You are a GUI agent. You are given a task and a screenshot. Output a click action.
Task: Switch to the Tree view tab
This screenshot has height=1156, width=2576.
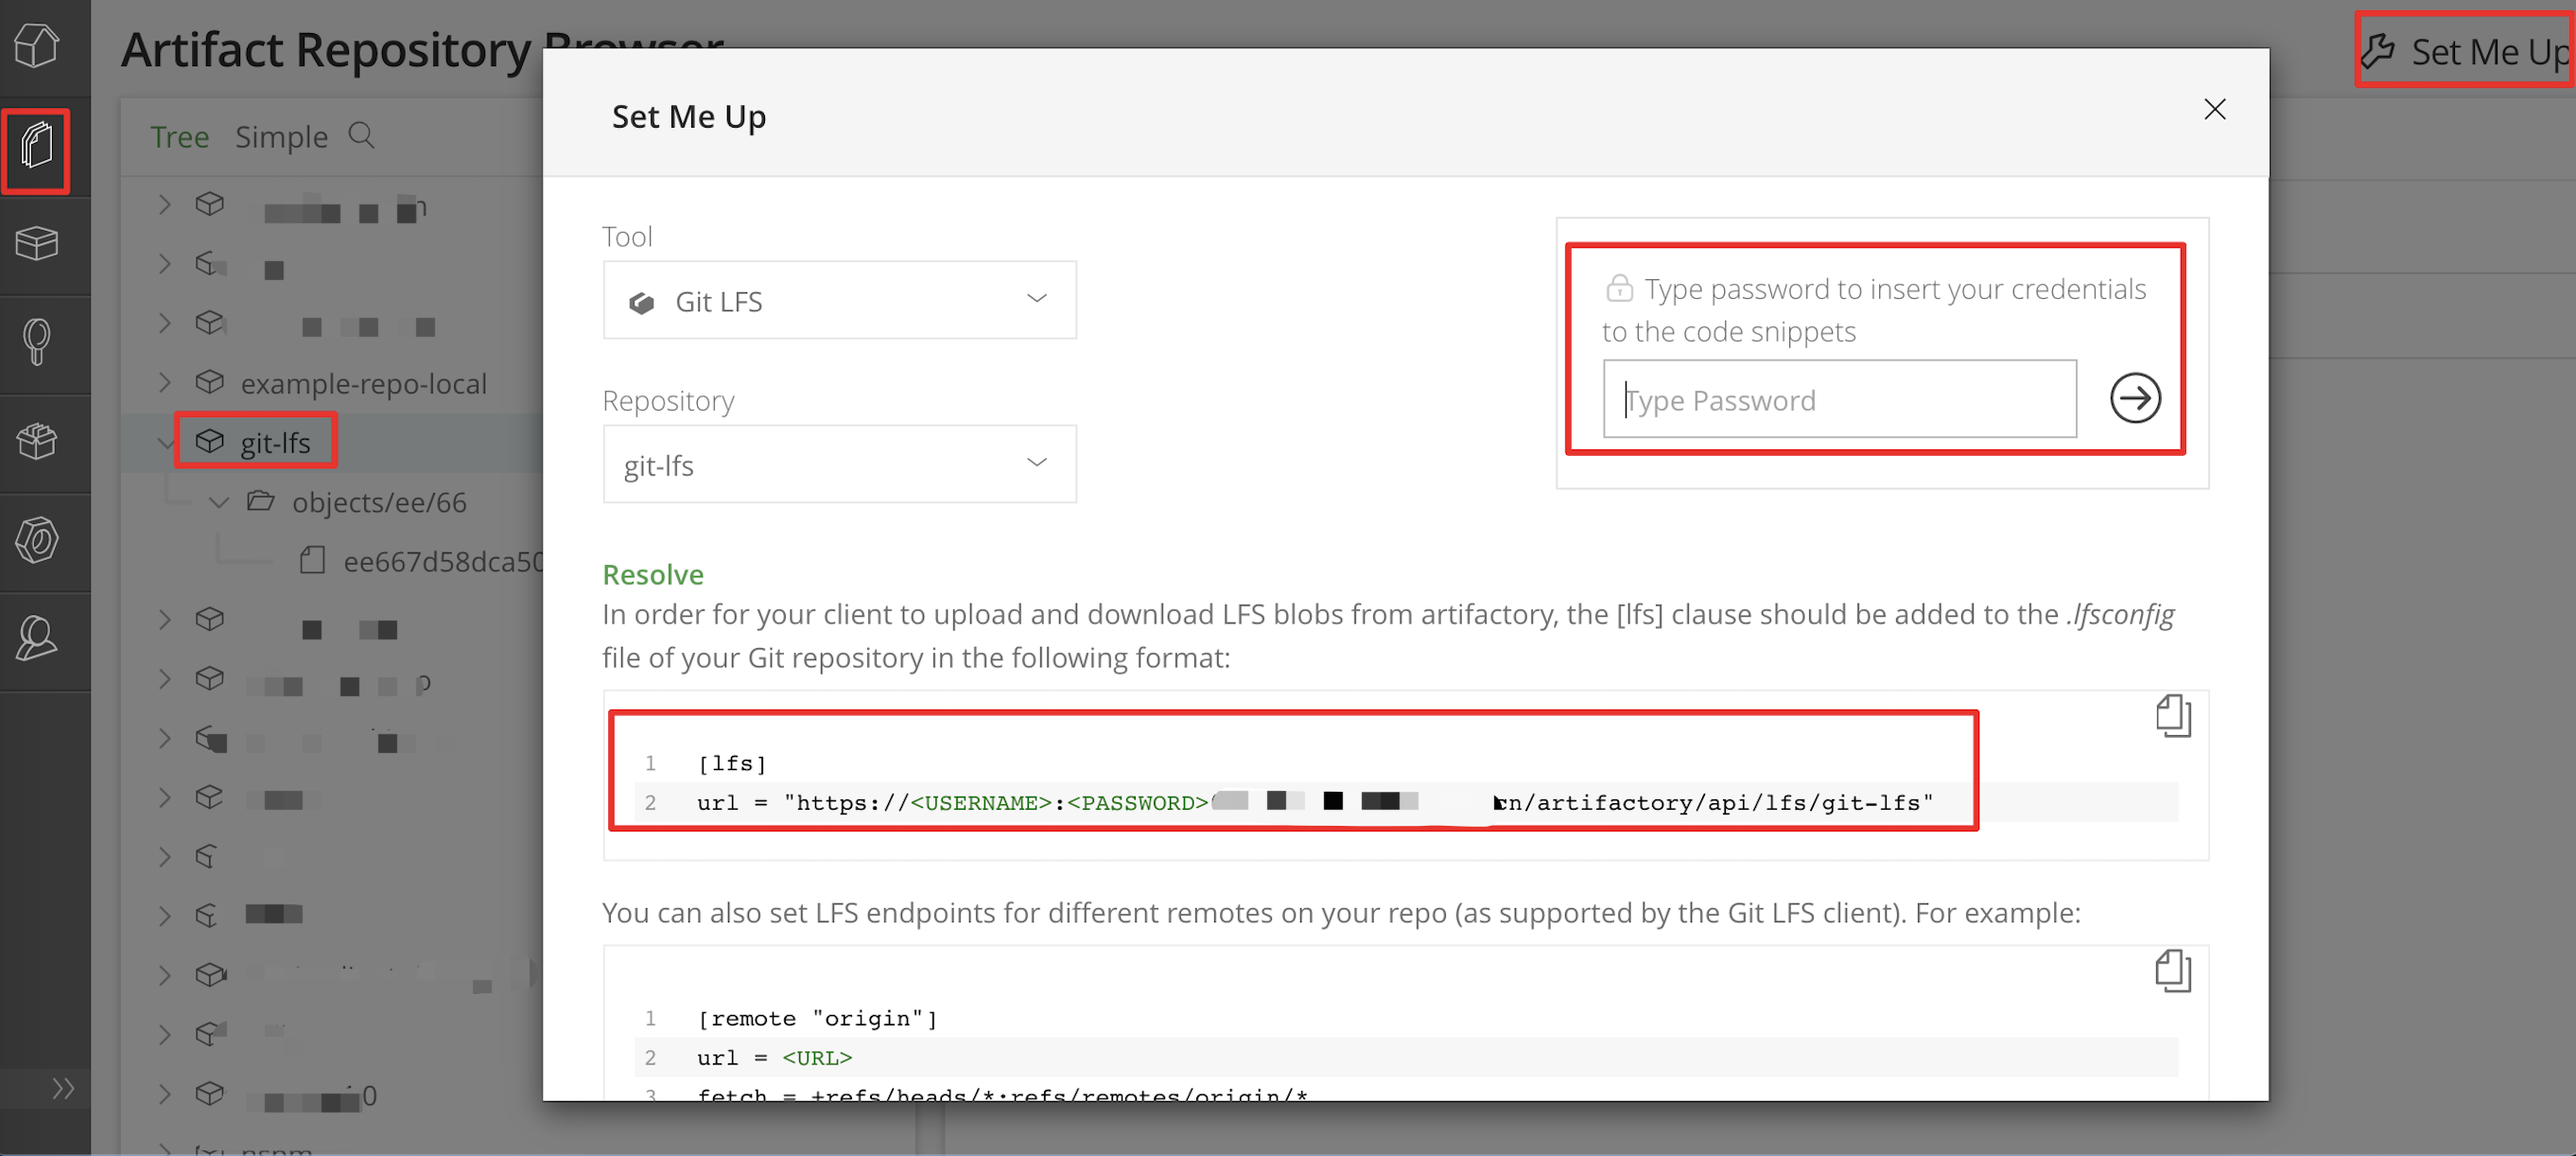pos(179,136)
